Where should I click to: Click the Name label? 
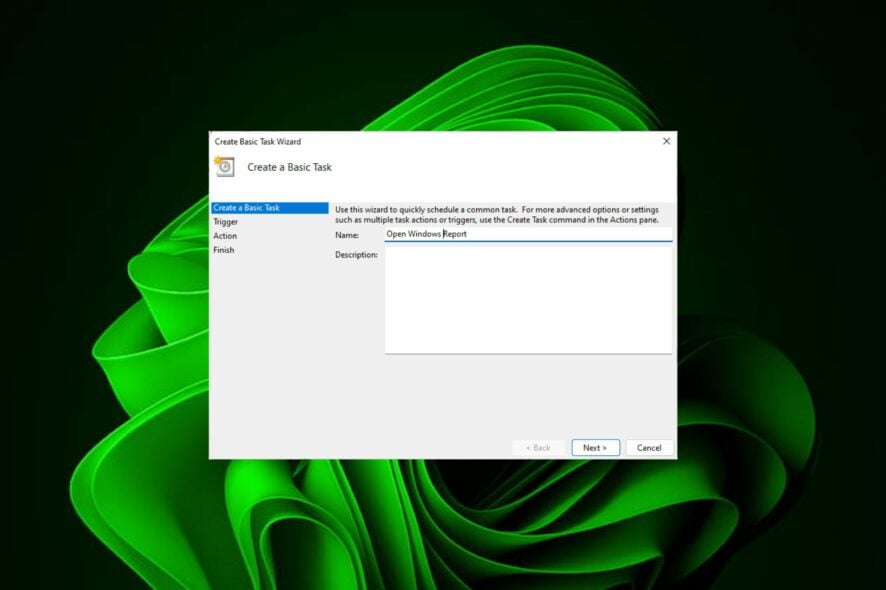pyautogui.click(x=345, y=234)
